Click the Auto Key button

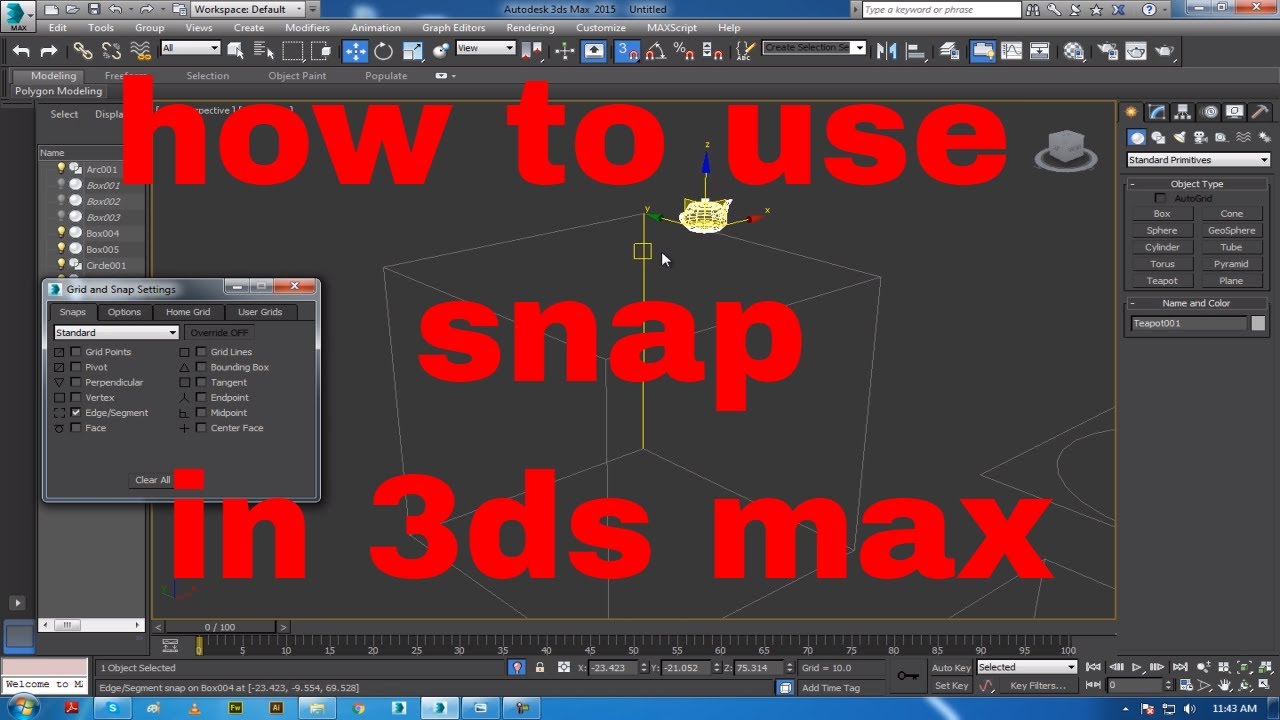click(x=951, y=668)
